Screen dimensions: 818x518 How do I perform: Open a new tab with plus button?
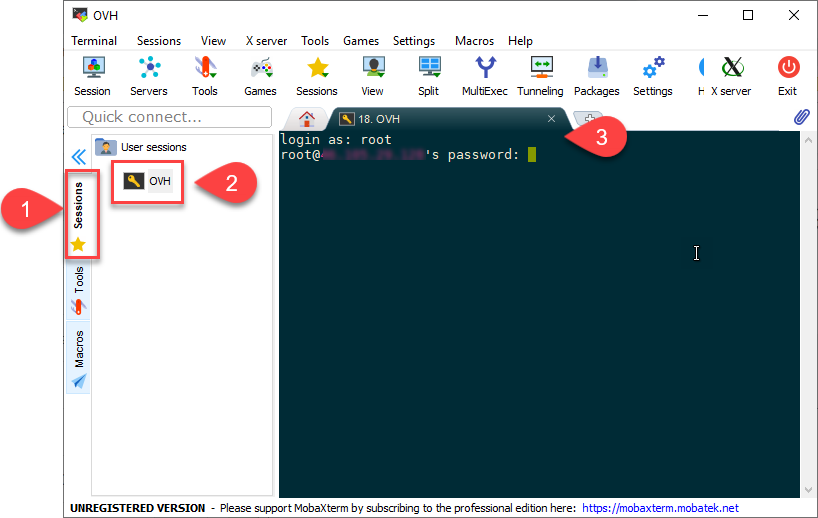point(588,118)
